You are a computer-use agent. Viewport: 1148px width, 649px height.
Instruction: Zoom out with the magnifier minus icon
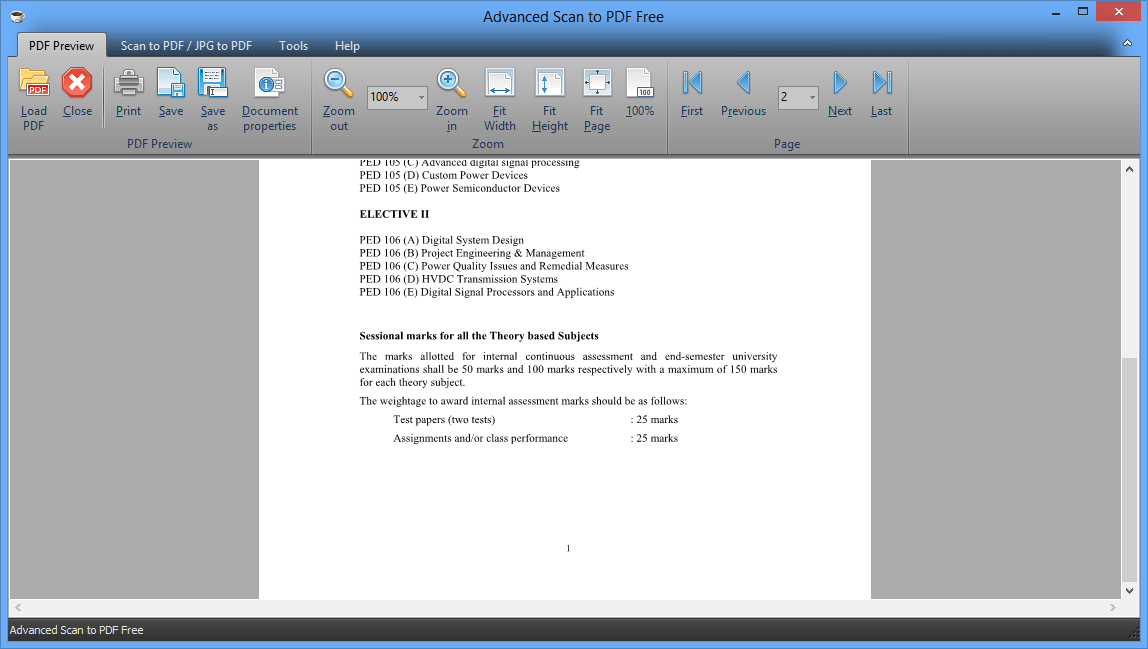tap(338, 84)
